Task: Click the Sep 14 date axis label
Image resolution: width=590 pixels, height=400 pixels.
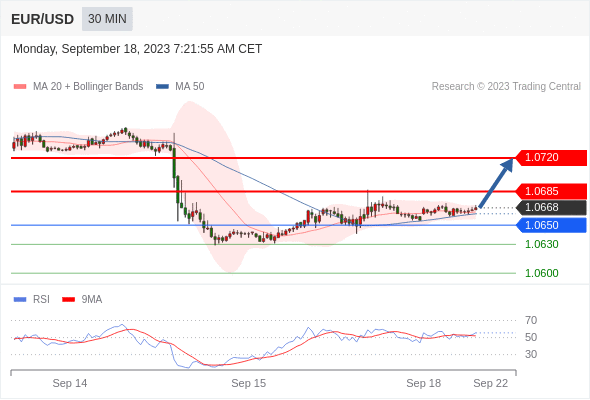Action: pos(70,383)
